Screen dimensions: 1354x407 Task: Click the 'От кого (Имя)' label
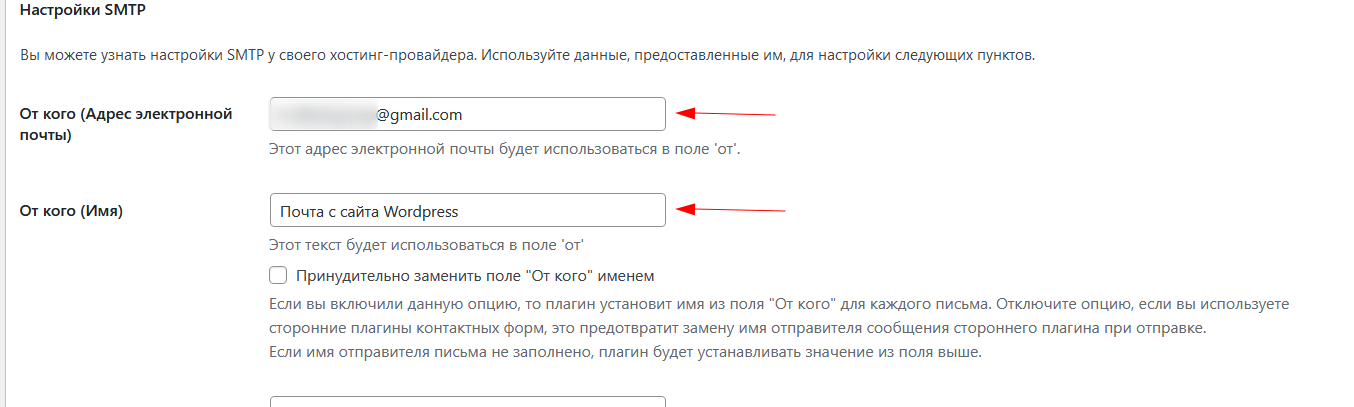[71, 210]
